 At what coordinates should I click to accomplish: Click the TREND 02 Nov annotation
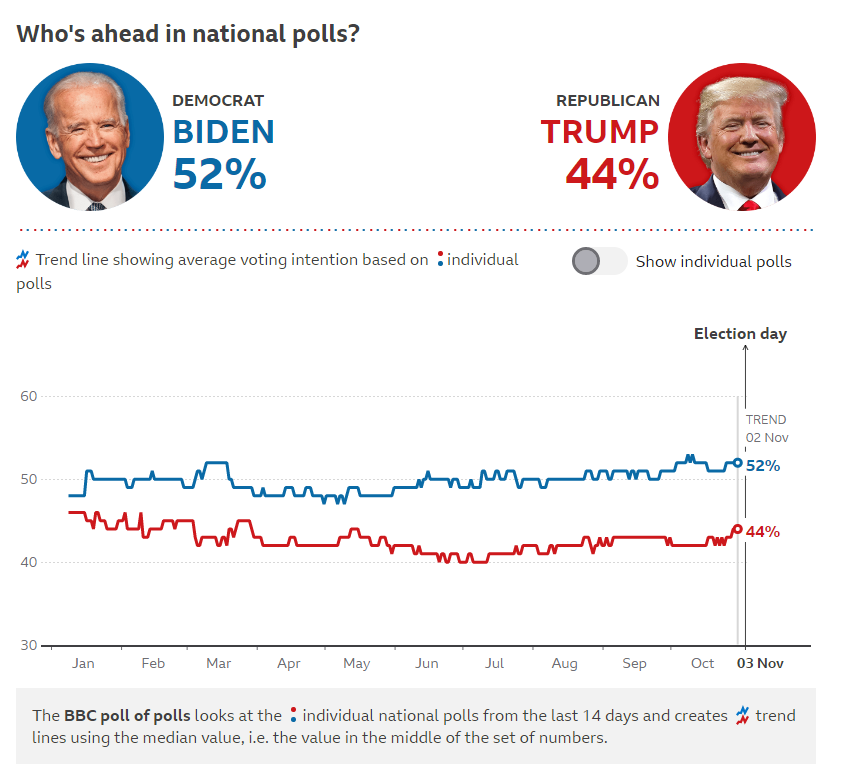(767, 429)
